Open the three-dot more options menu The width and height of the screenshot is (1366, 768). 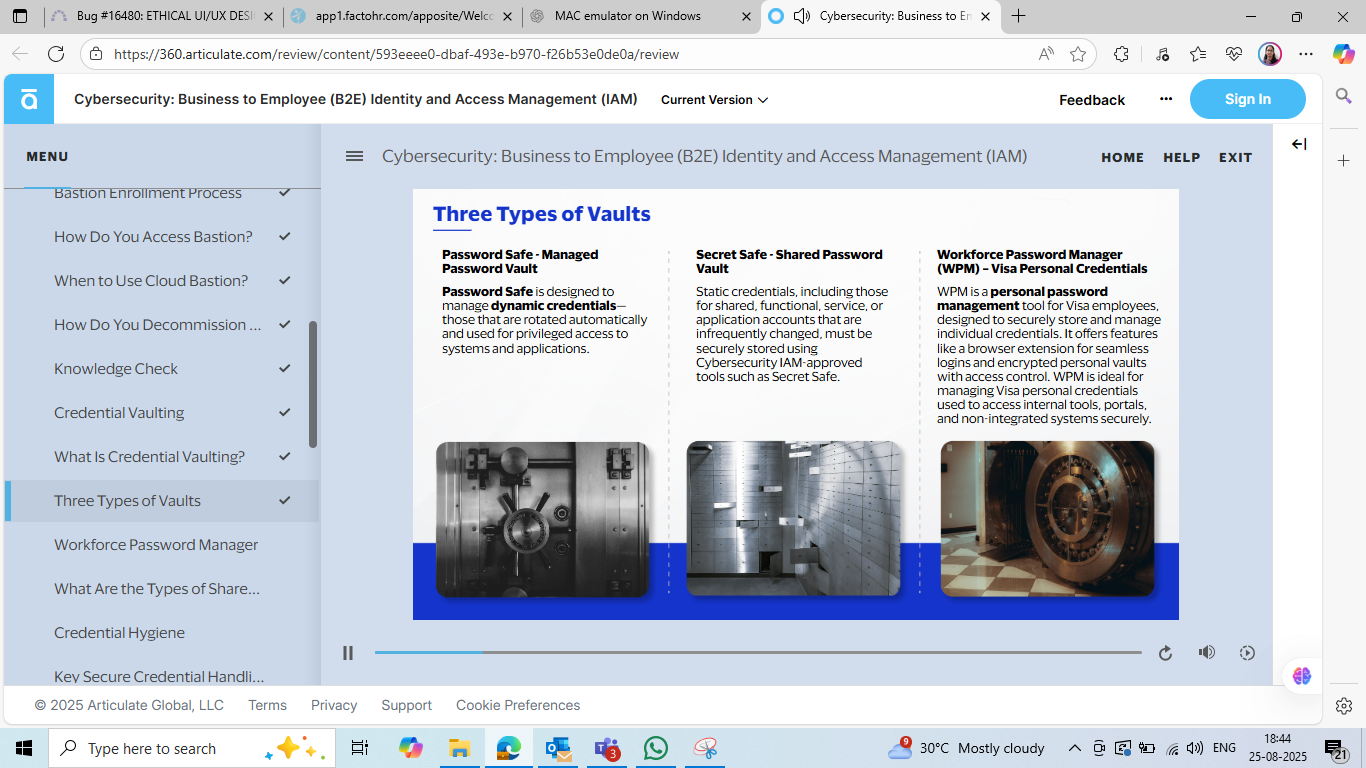(x=1166, y=99)
